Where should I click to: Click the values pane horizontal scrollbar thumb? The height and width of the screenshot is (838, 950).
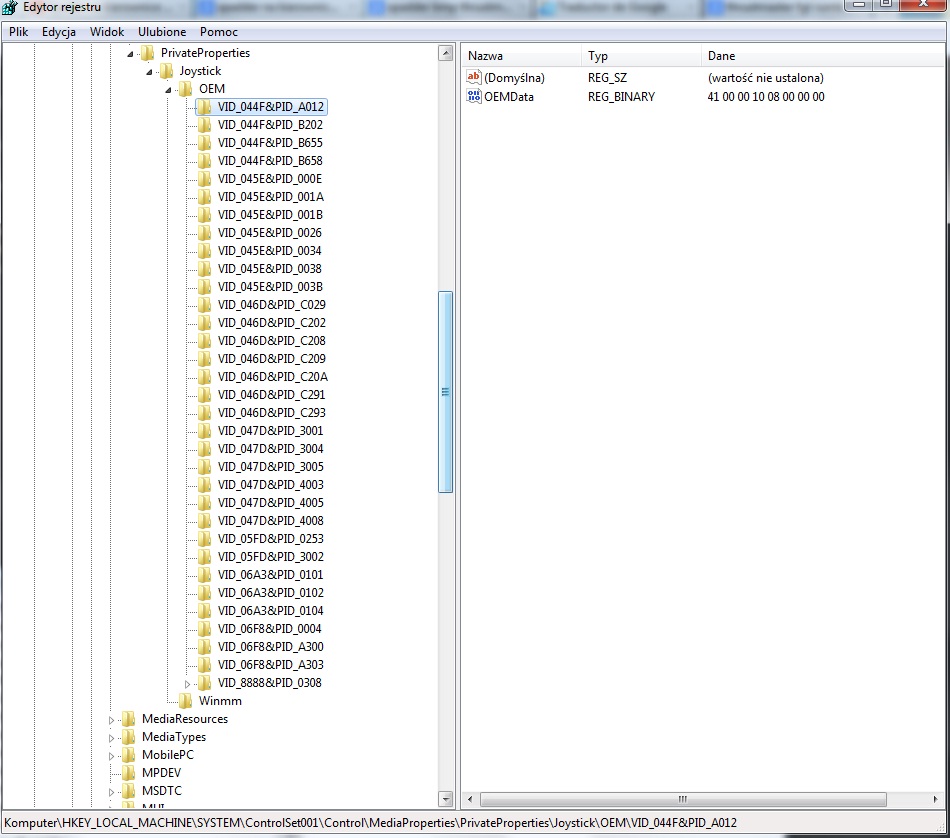click(683, 799)
